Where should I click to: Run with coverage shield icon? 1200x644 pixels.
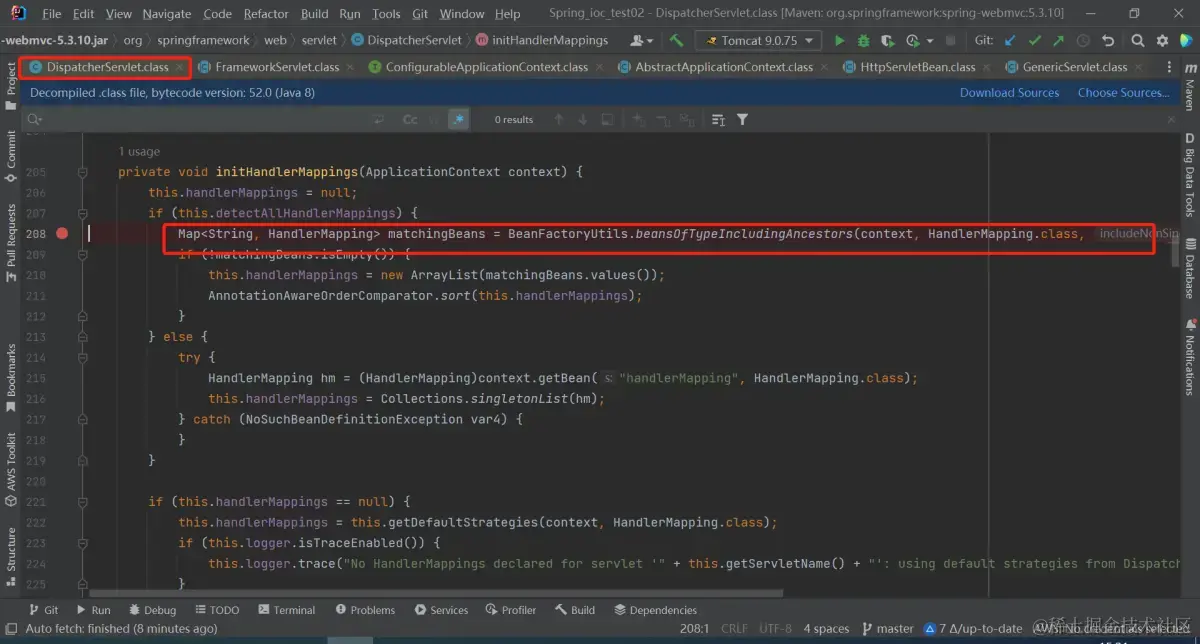coord(887,41)
